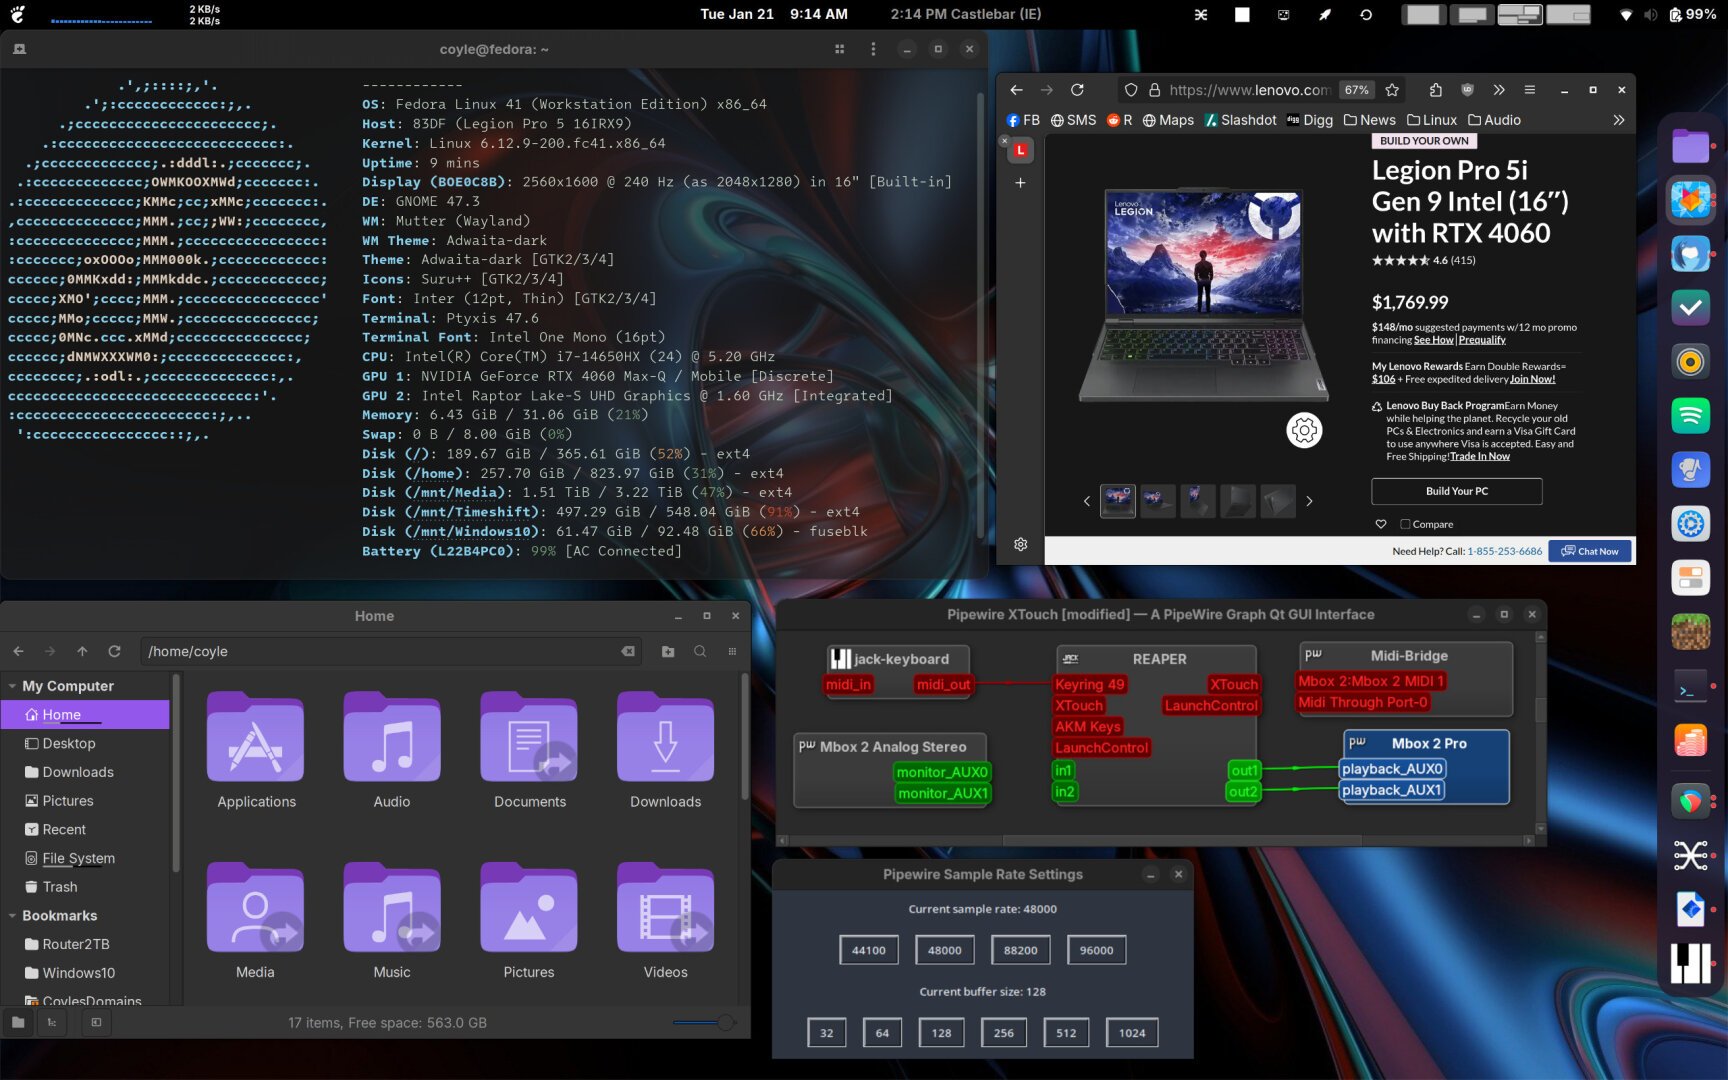1728x1080 pixels.
Task: Go up one directory in the file manager
Action: pos(82,651)
